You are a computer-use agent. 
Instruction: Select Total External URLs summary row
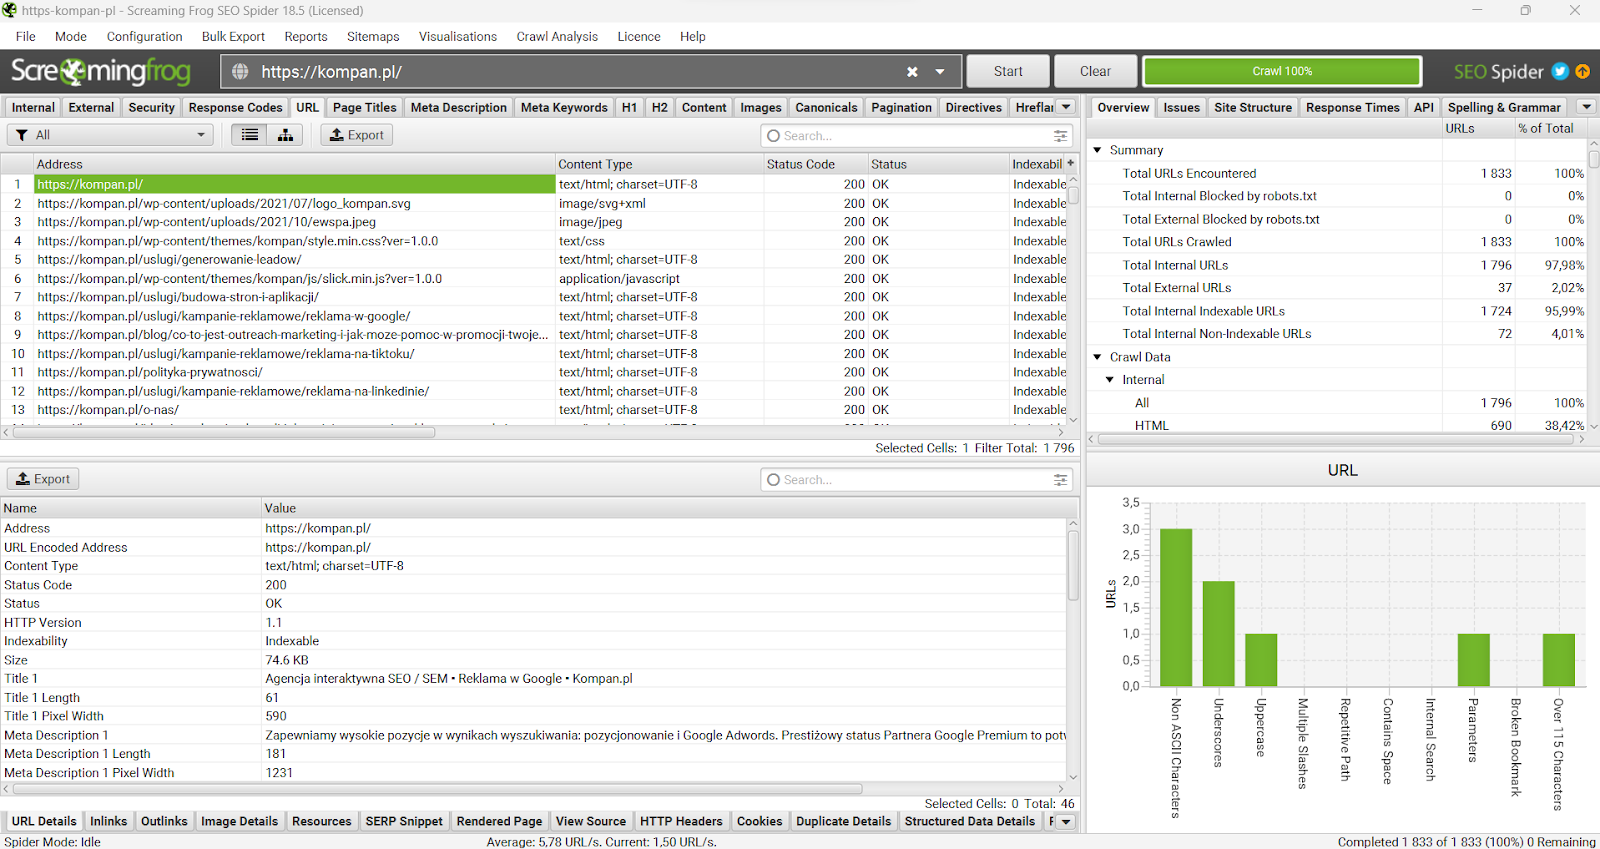[x=1339, y=288]
